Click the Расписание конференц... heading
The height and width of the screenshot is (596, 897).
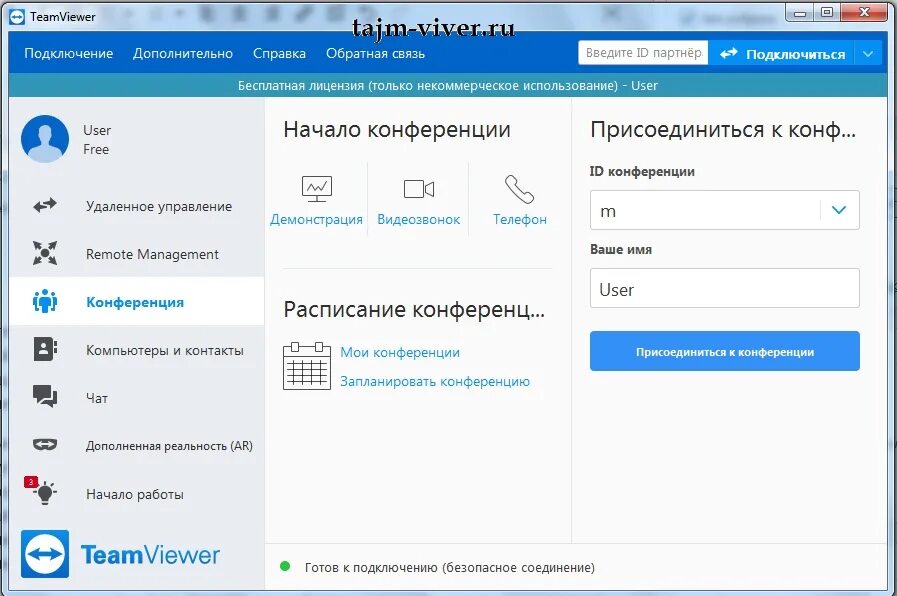pos(414,309)
